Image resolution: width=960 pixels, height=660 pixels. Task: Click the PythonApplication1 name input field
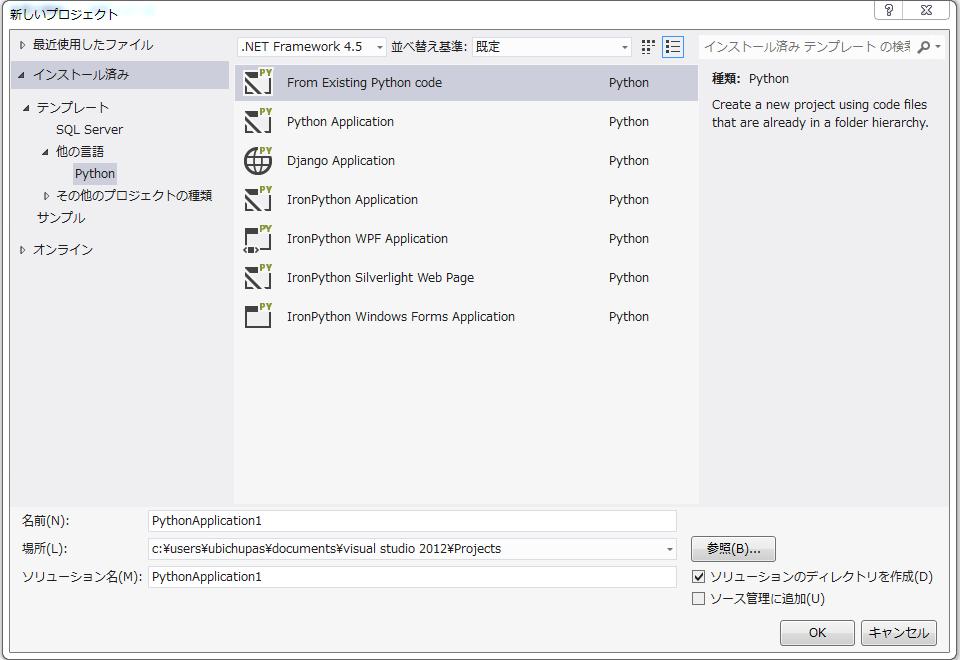(410, 520)
